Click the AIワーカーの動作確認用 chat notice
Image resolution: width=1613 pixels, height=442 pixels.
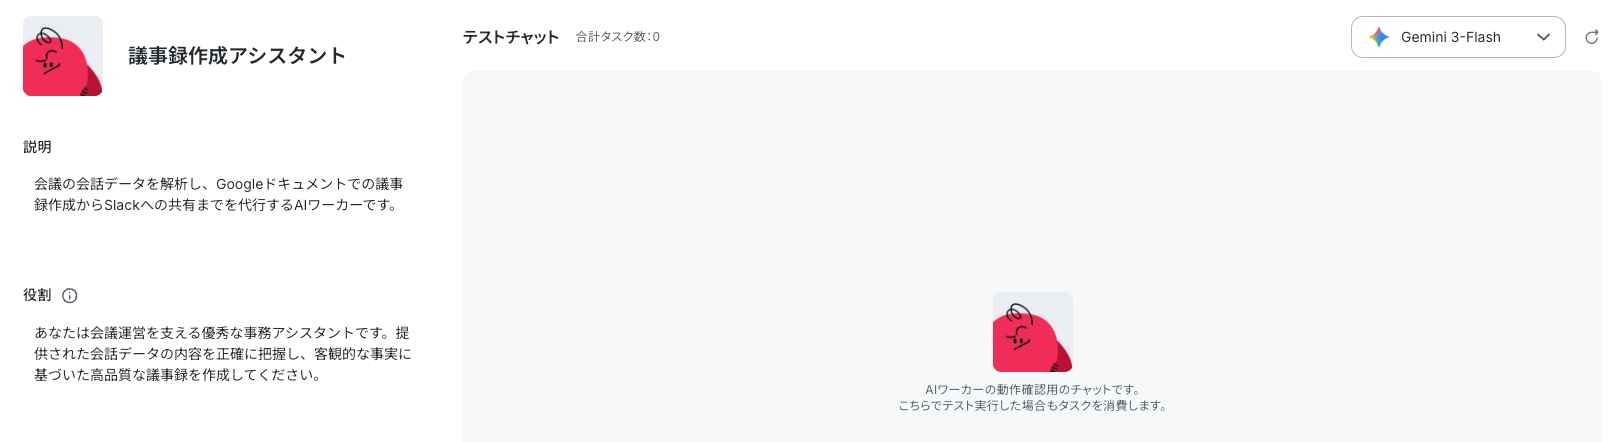[1032, 390]
